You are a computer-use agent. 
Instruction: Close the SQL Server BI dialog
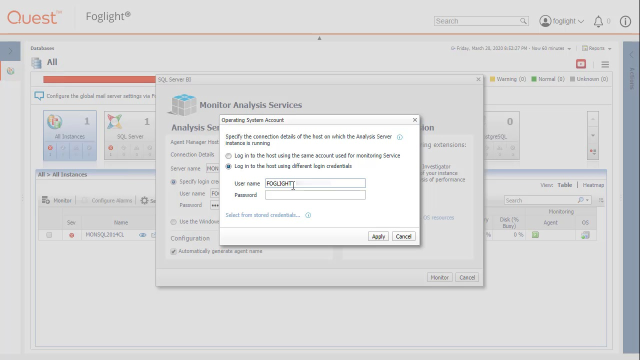click(478, 80)
